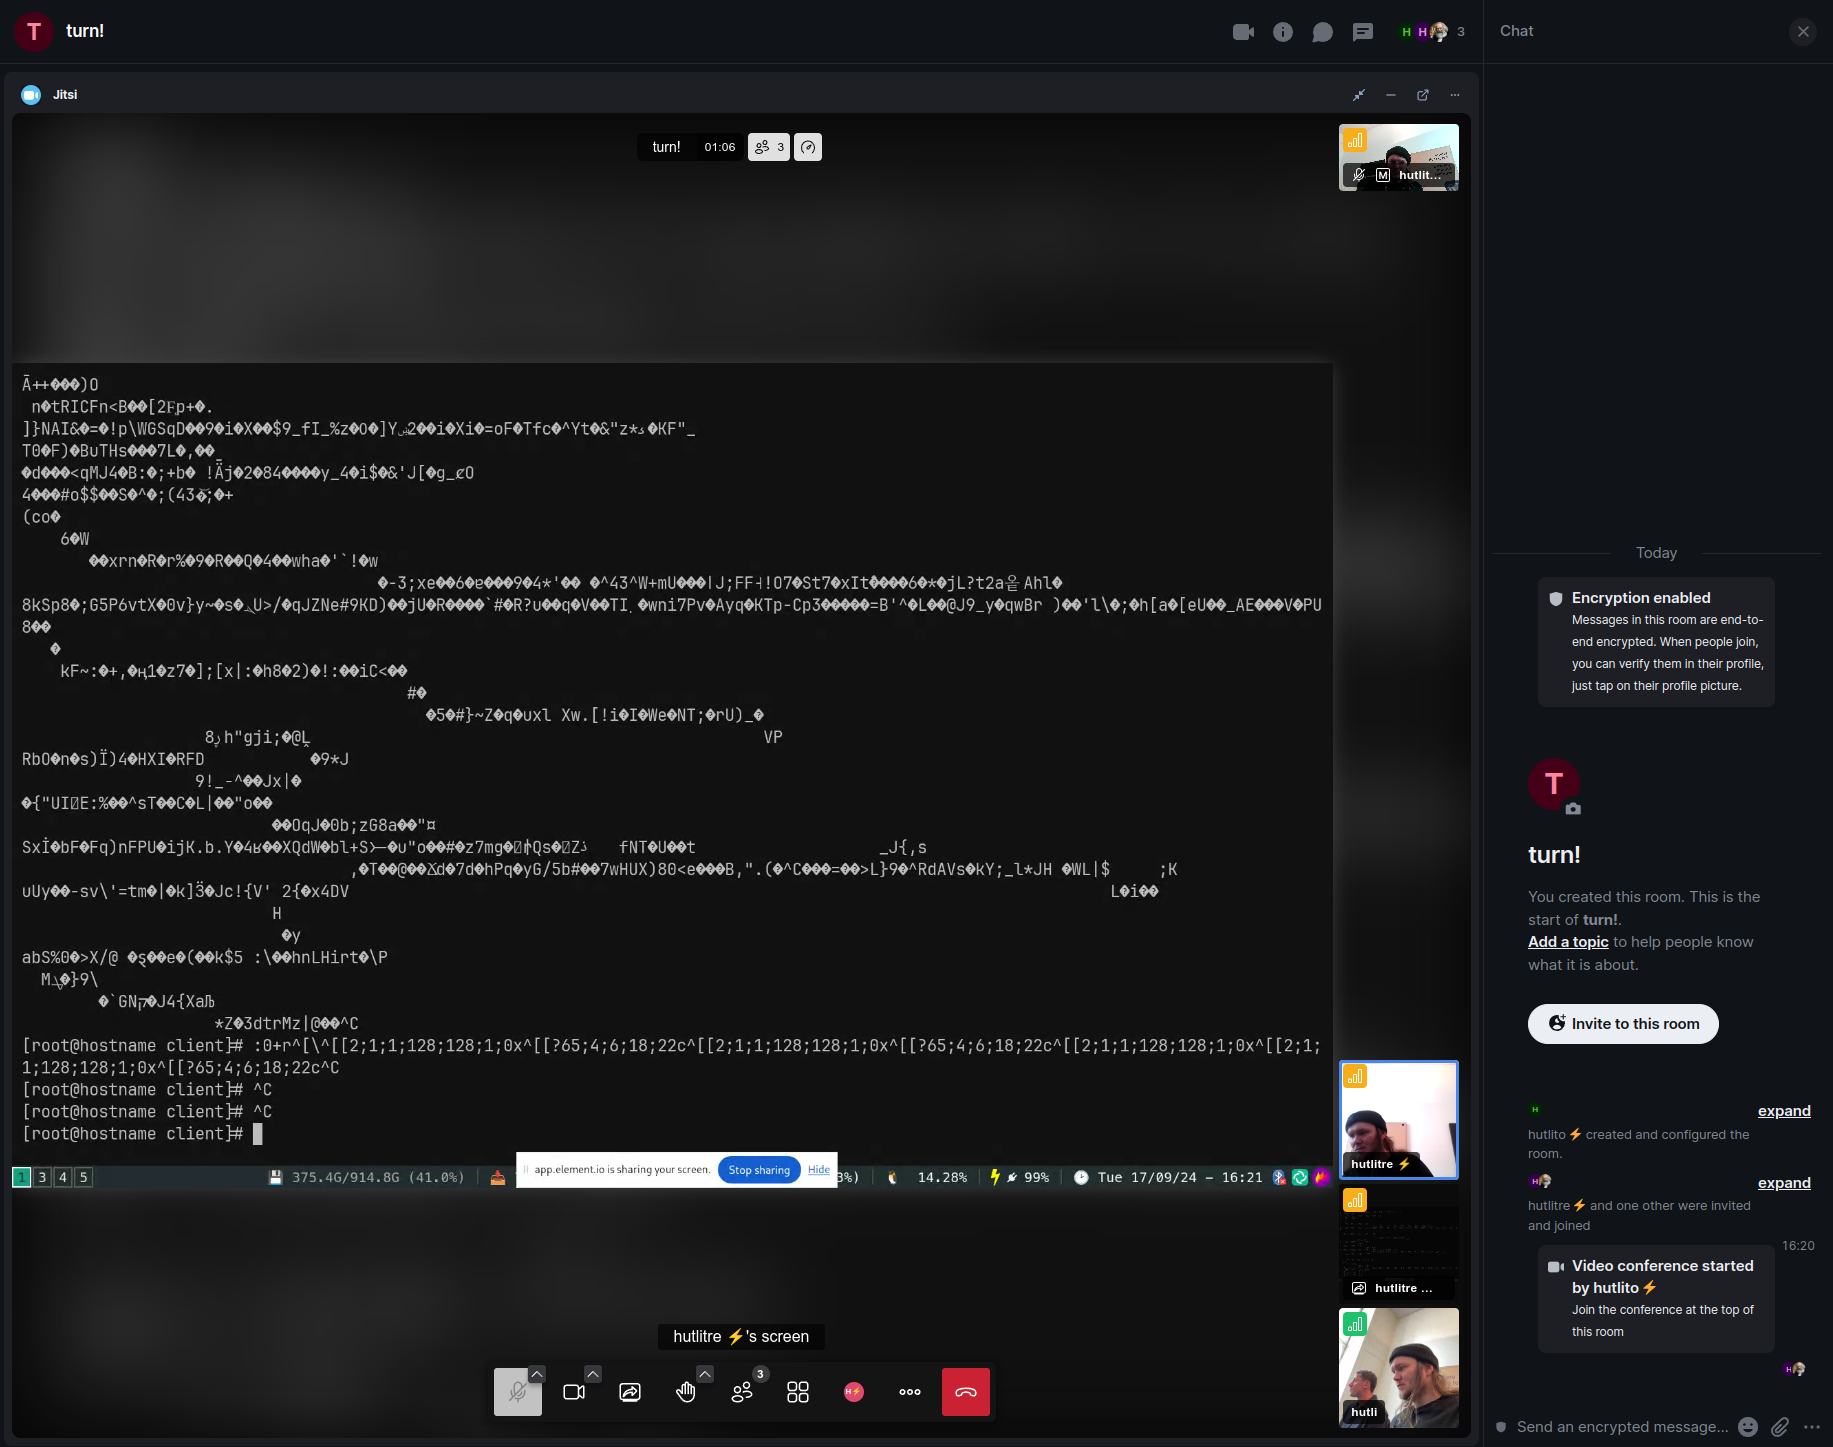This screenshot has height=1447, width=1833.
Task: Expand video settings arrow above camera
Action: click(x=593, y=1374)
